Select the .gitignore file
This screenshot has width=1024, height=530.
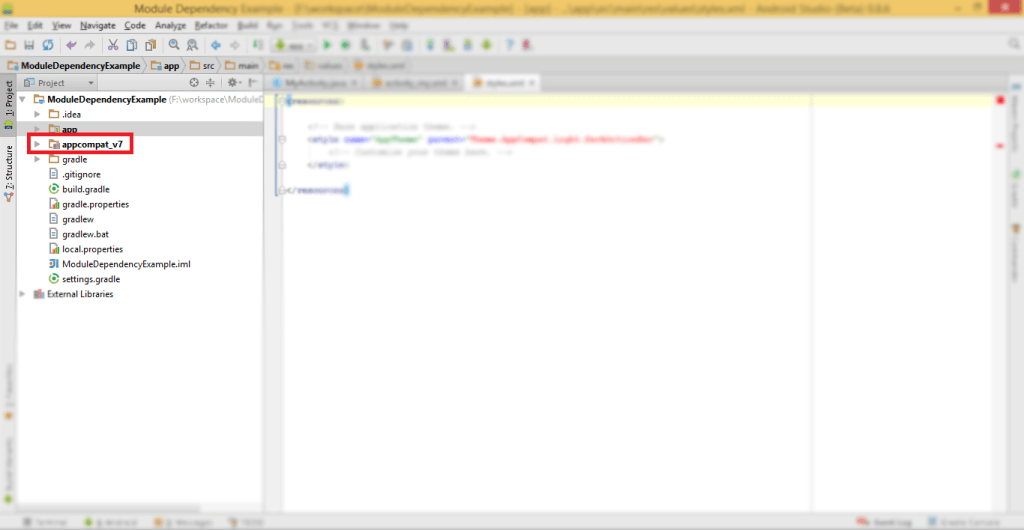click(x=82, y=174)
